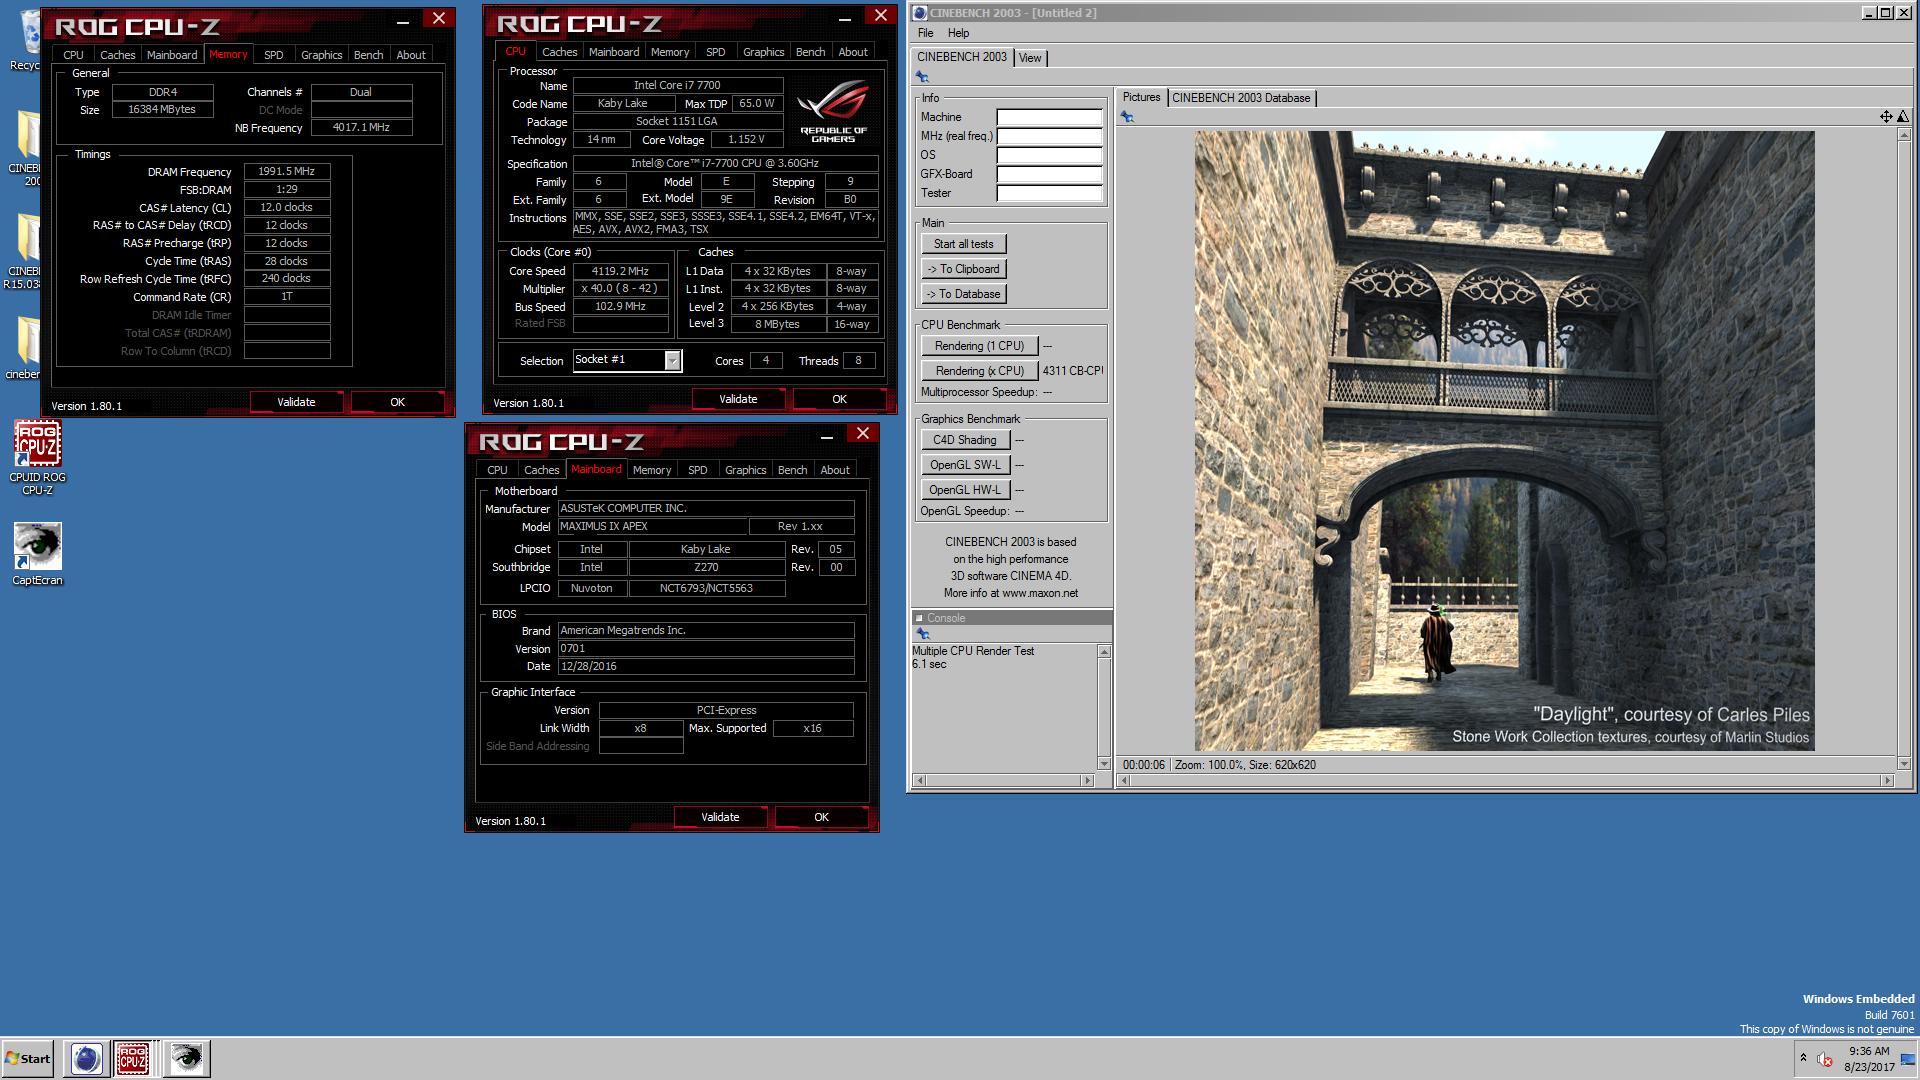The width and height of the screenshot is (1920, 1080).
Task: Click the CaptEcran eye taskbar icon
Action: click(x=186, y=1058)
